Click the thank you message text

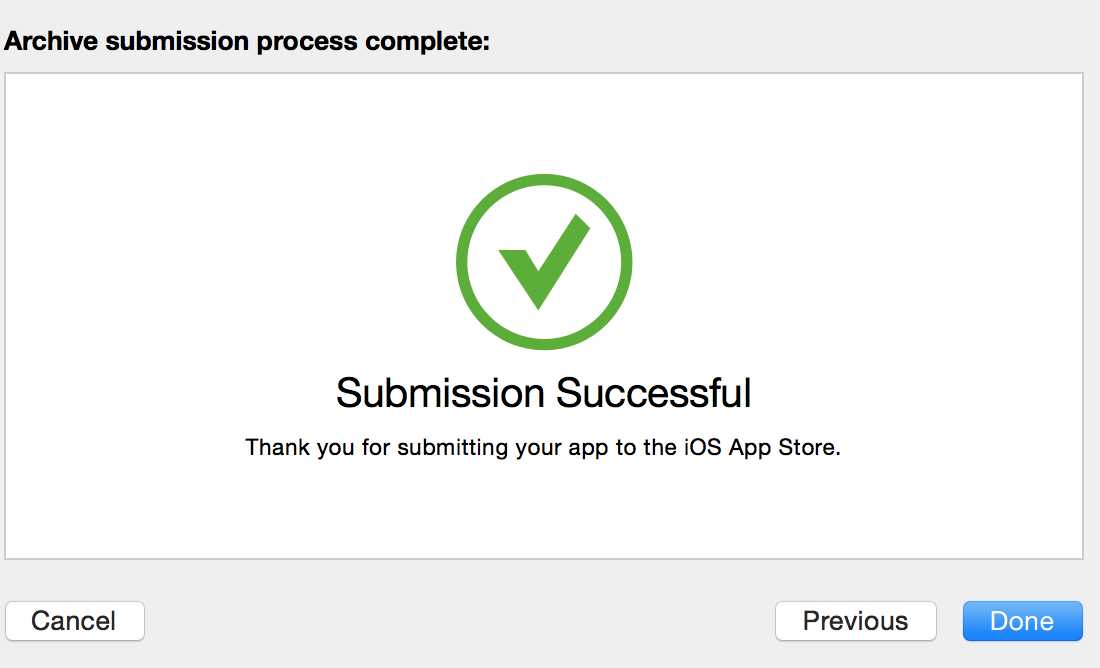542,448
